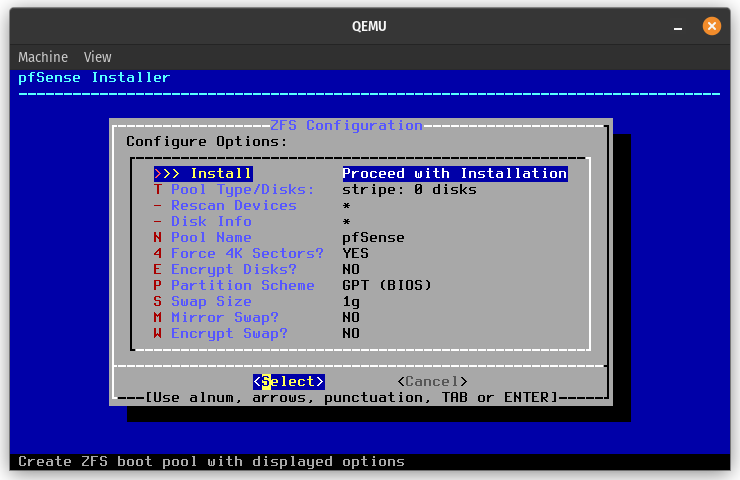The image size is (740, 480).
Task: Click 'Proceed with Installation' text
Action: pyautogui.click(x=455, y=174)
